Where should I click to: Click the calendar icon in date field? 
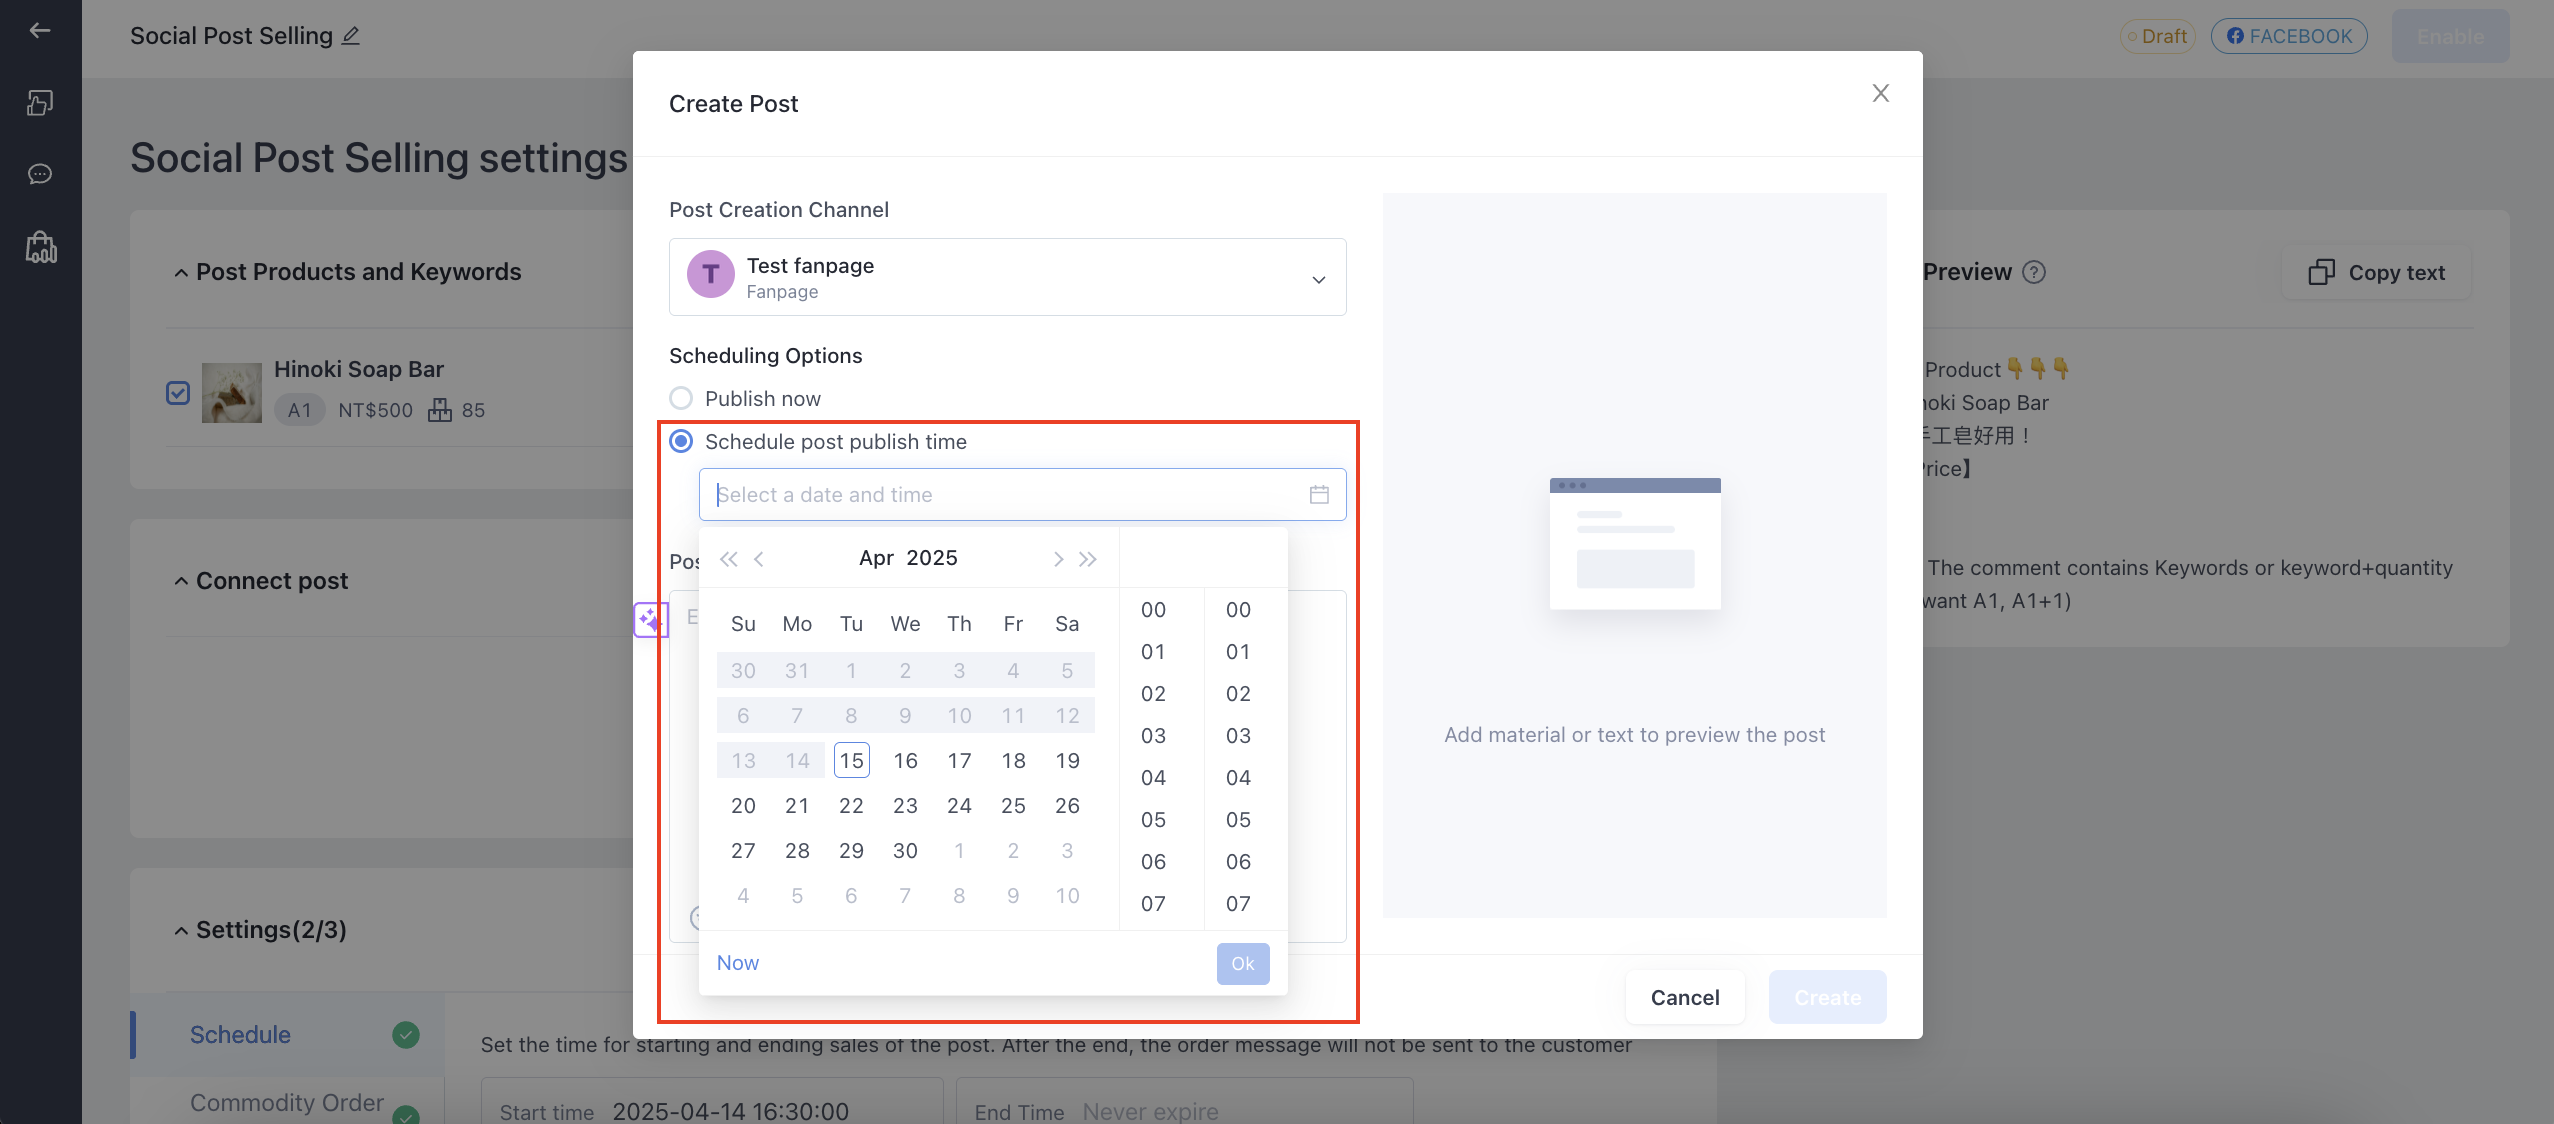1319,495
